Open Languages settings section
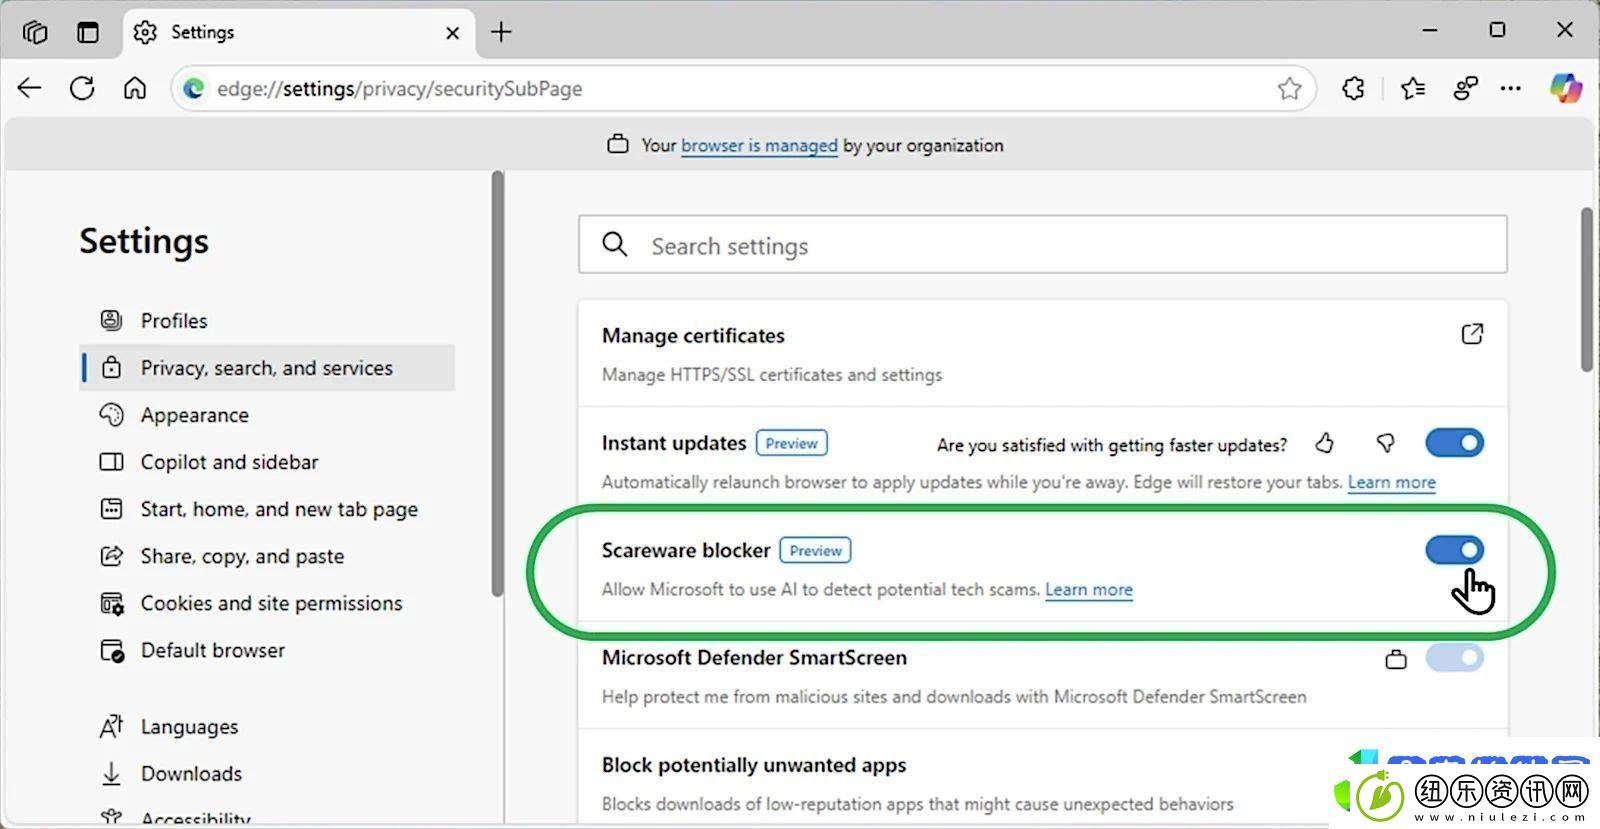The image size is (1600, 829). coord(267,727)
